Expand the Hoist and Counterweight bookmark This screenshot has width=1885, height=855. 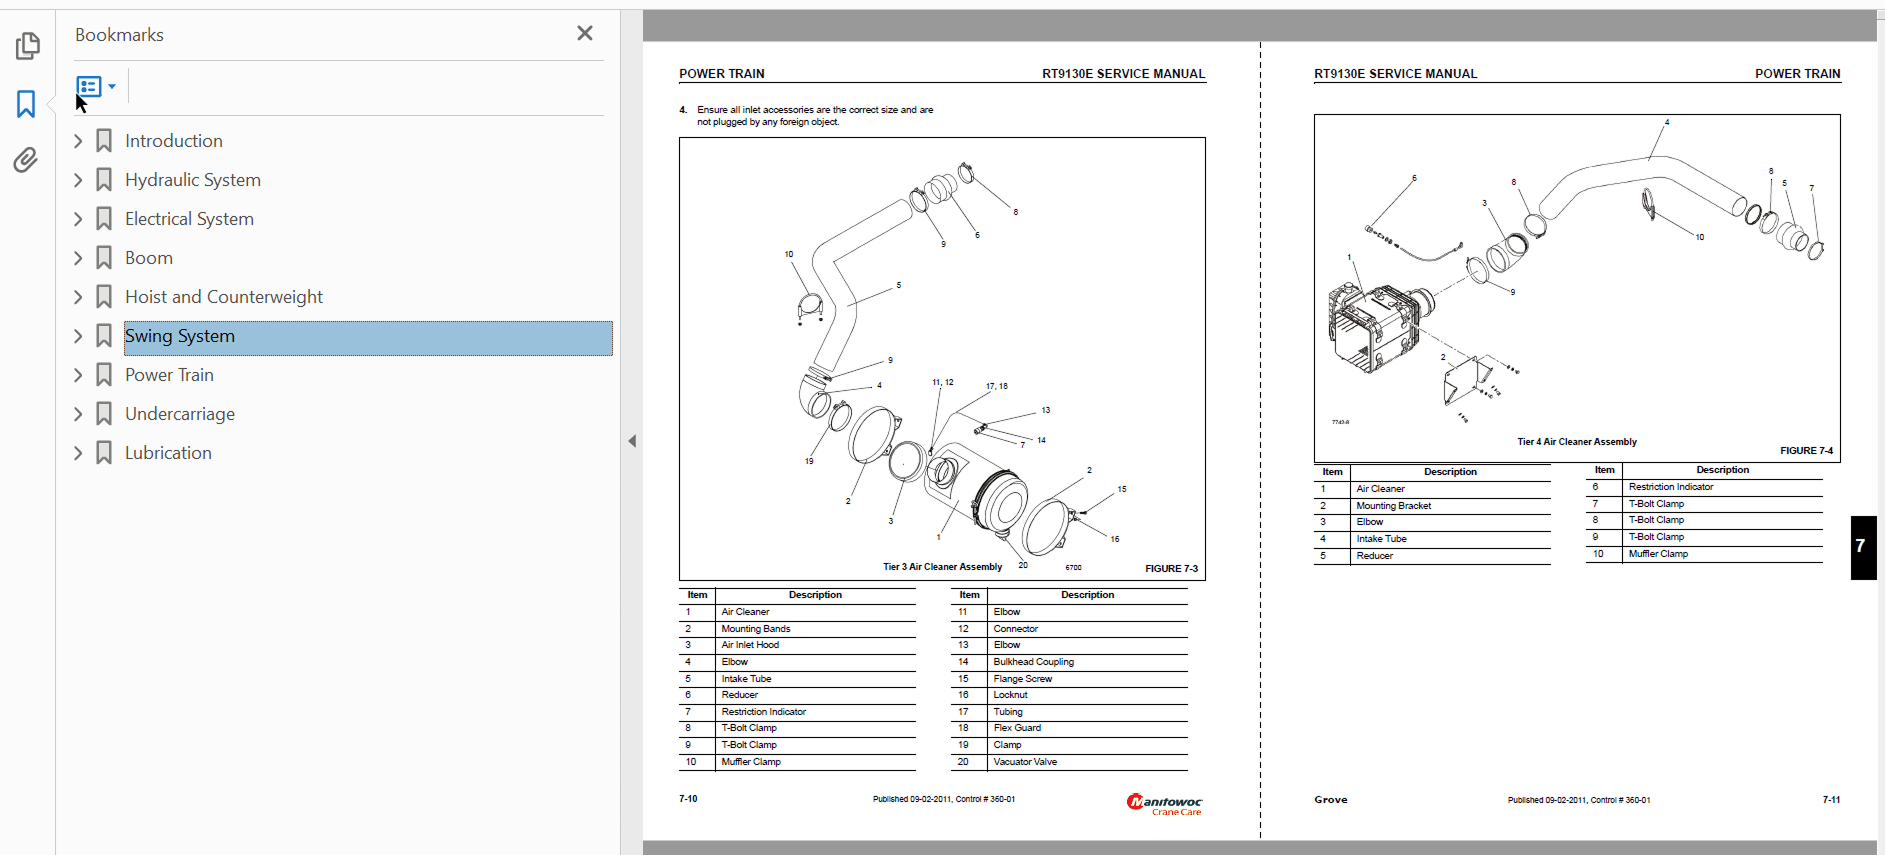(x=78, y=297)
